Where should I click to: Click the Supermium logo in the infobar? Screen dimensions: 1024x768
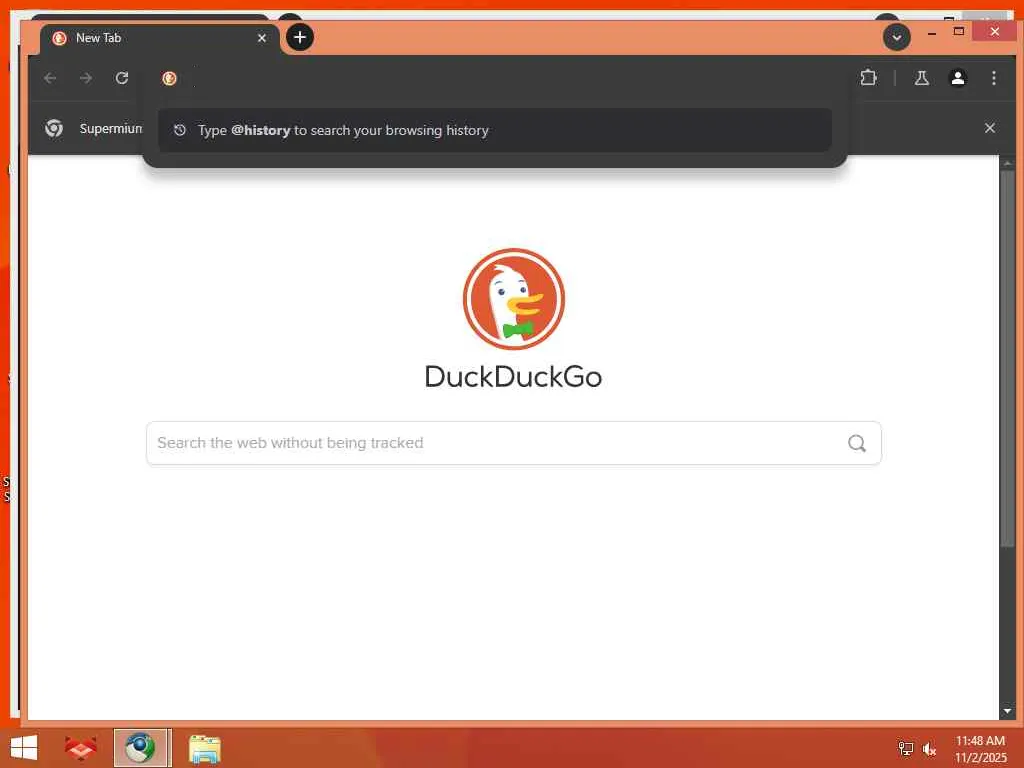[54, 128]
